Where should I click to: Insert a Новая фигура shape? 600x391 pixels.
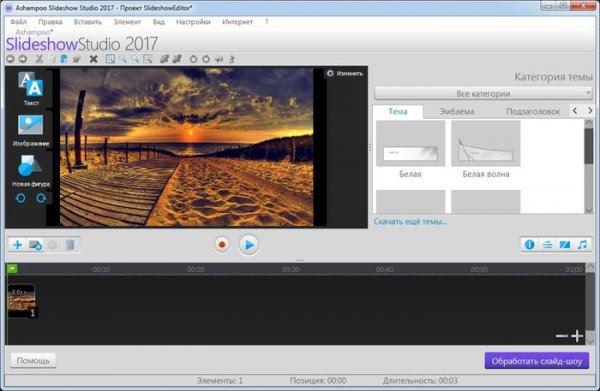pos(31,171)
